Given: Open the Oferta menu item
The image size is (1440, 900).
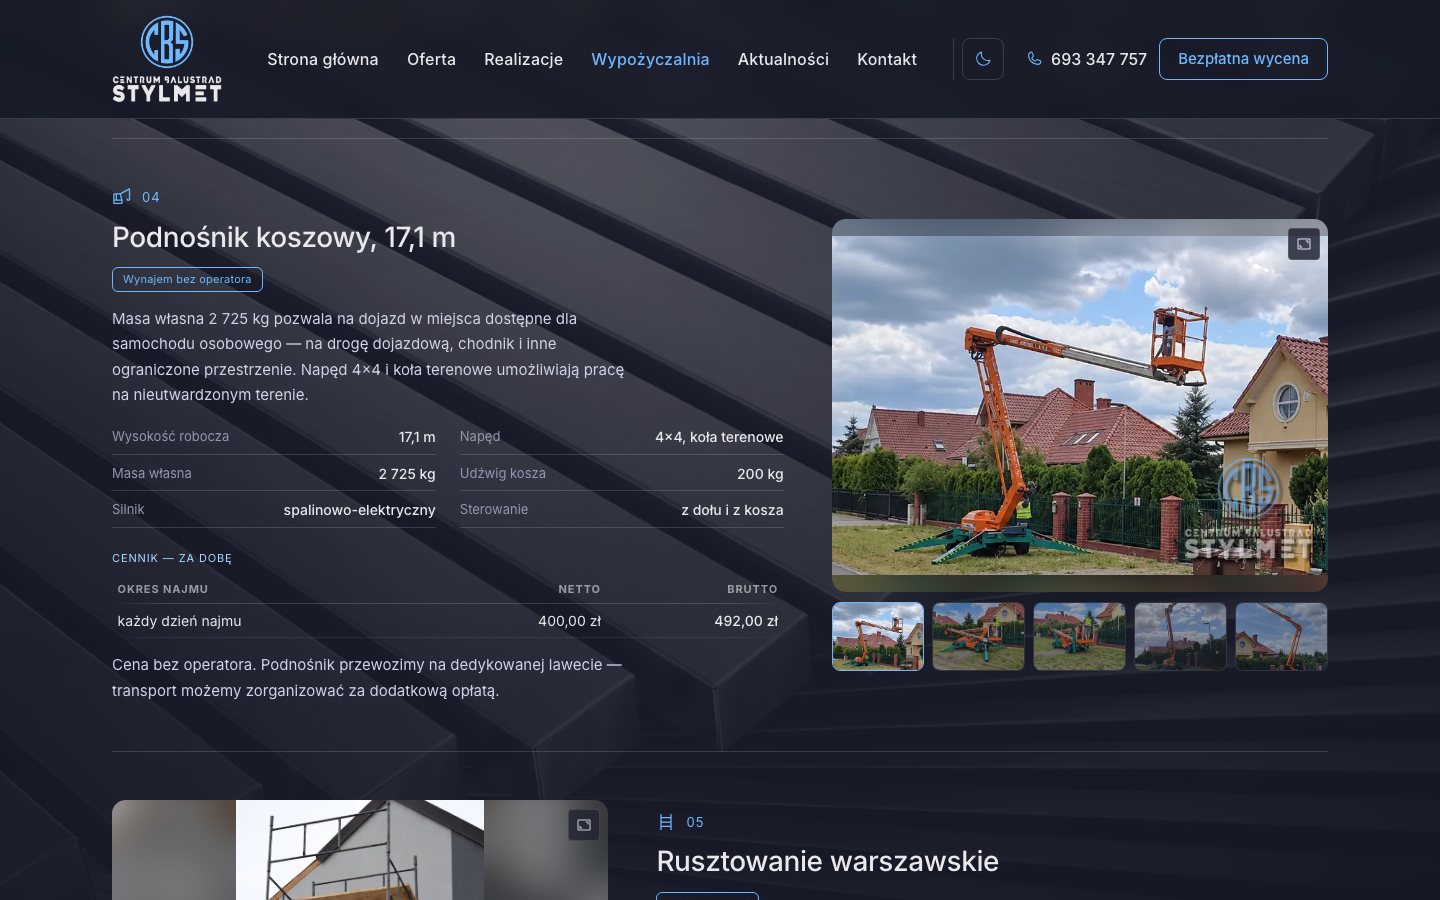Looking at the screenshot, I should pyautogui.click(x=431, y=59).
